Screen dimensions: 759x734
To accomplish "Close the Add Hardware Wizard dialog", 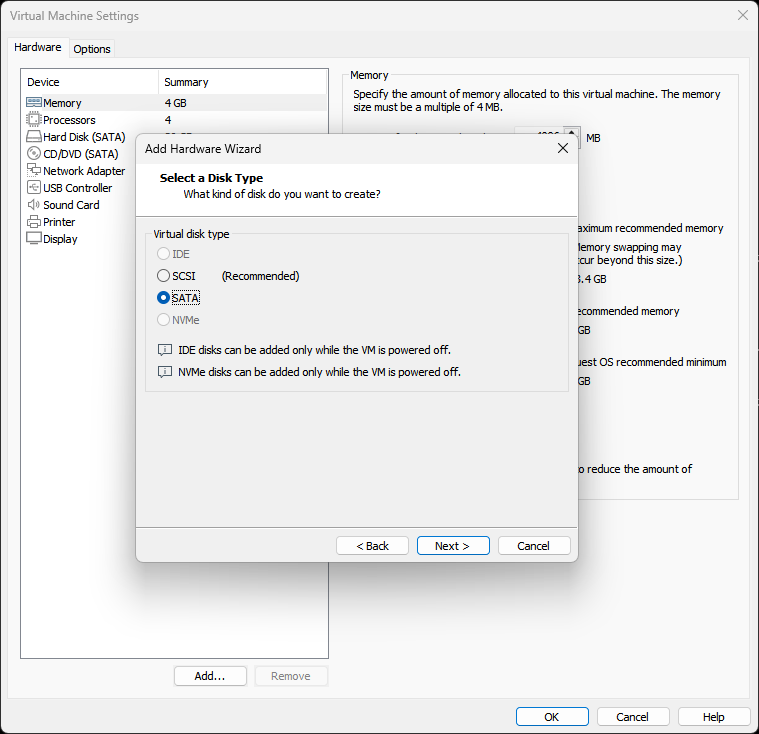I will pos(562,148).
